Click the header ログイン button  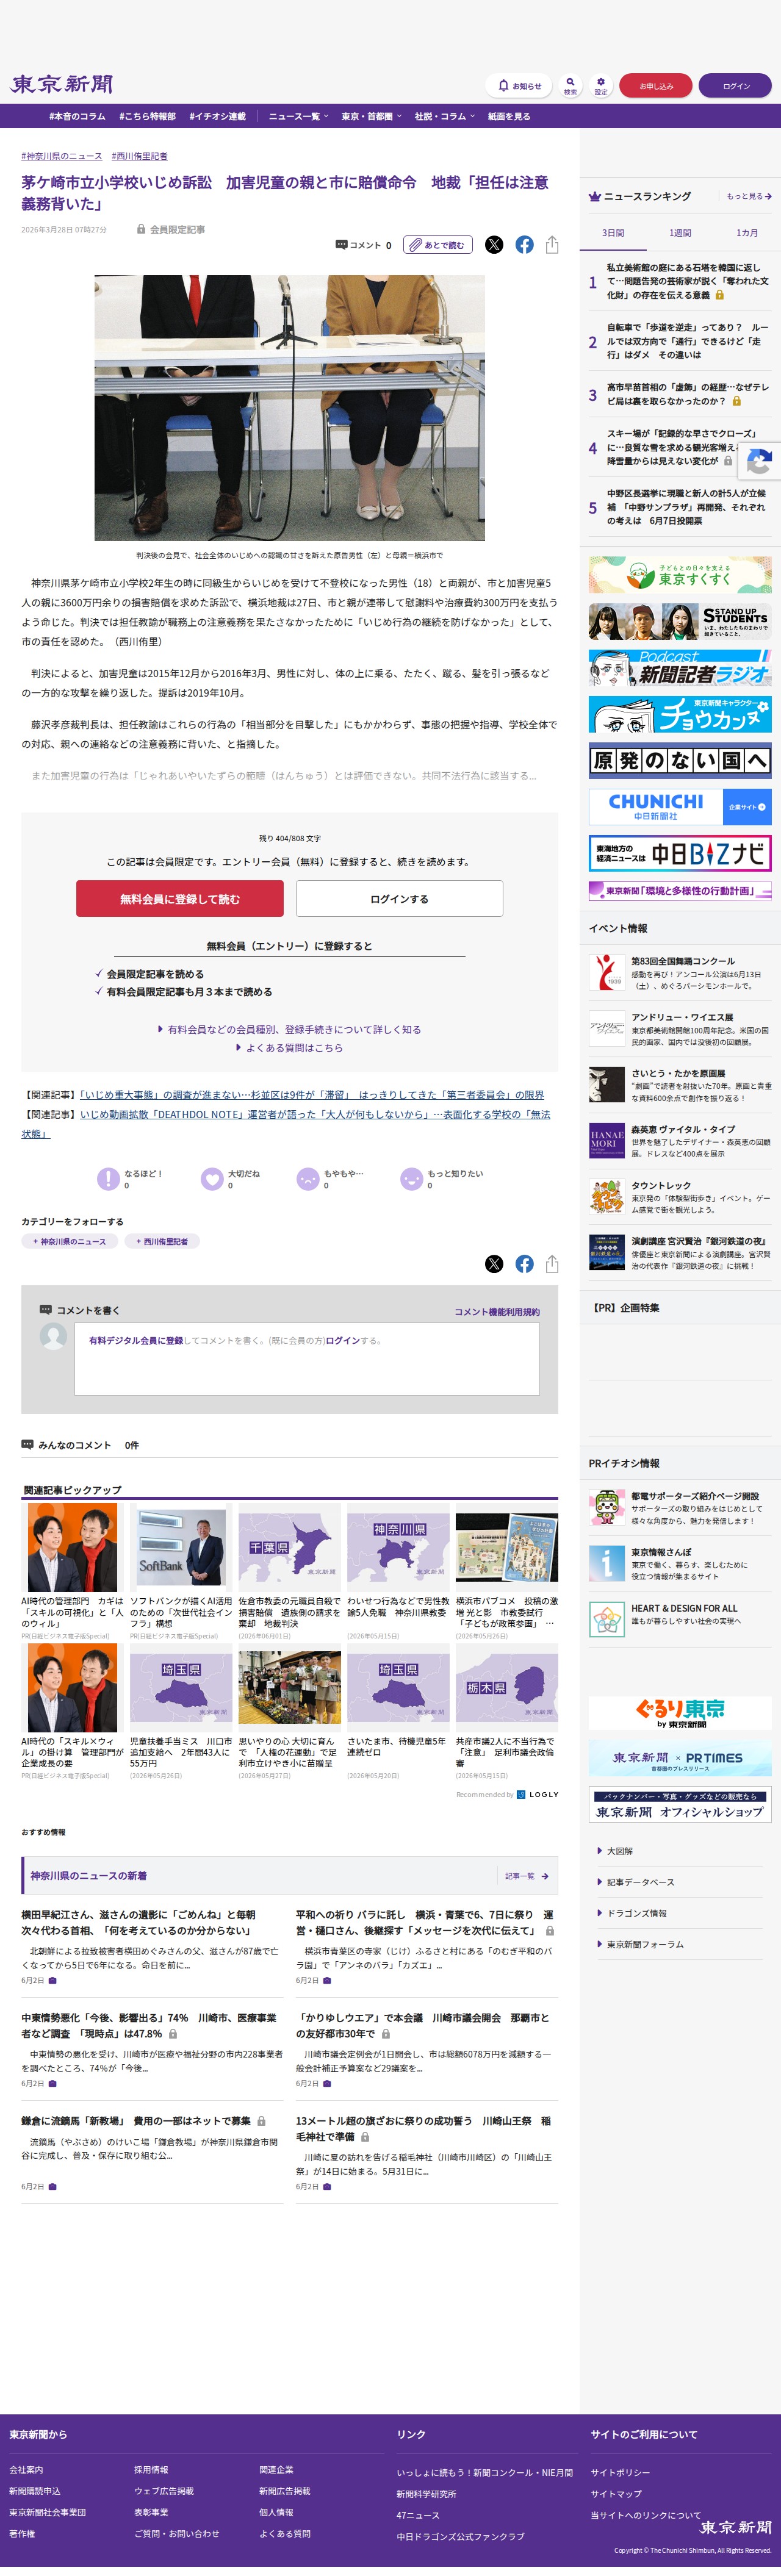tap(735, 86)
